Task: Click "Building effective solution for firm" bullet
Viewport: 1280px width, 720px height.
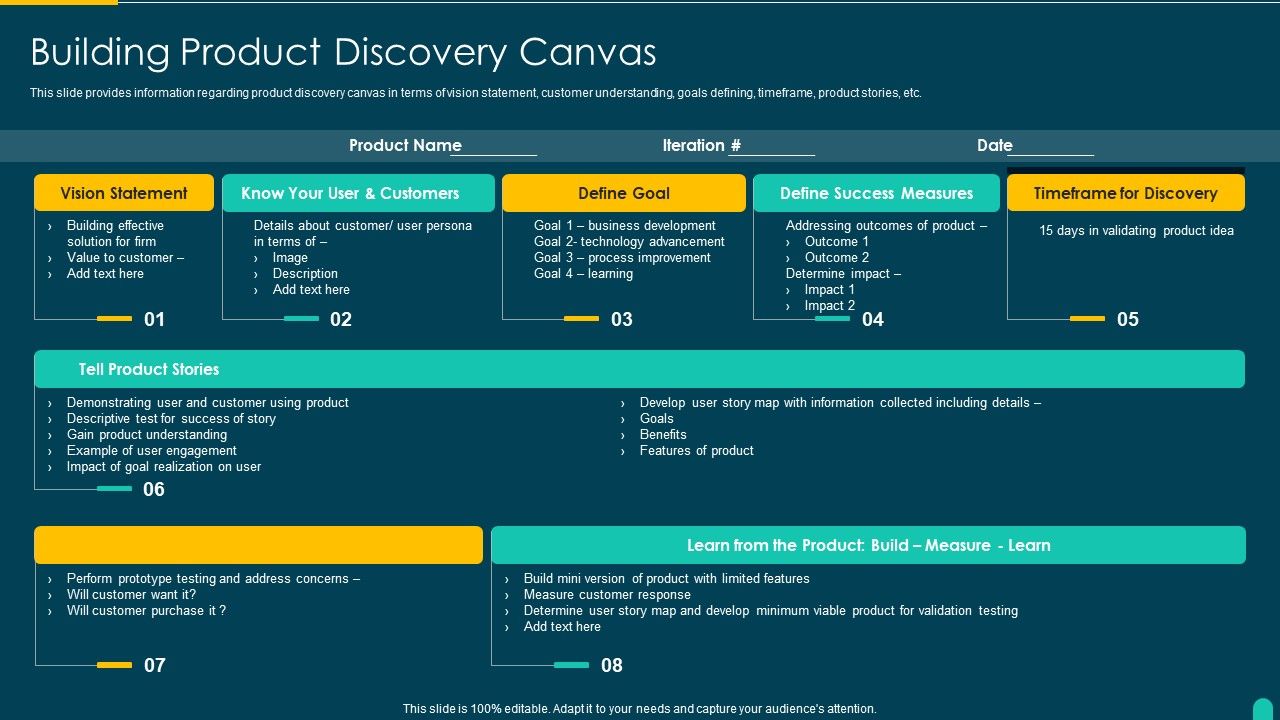Action: [x=115, y=233]
